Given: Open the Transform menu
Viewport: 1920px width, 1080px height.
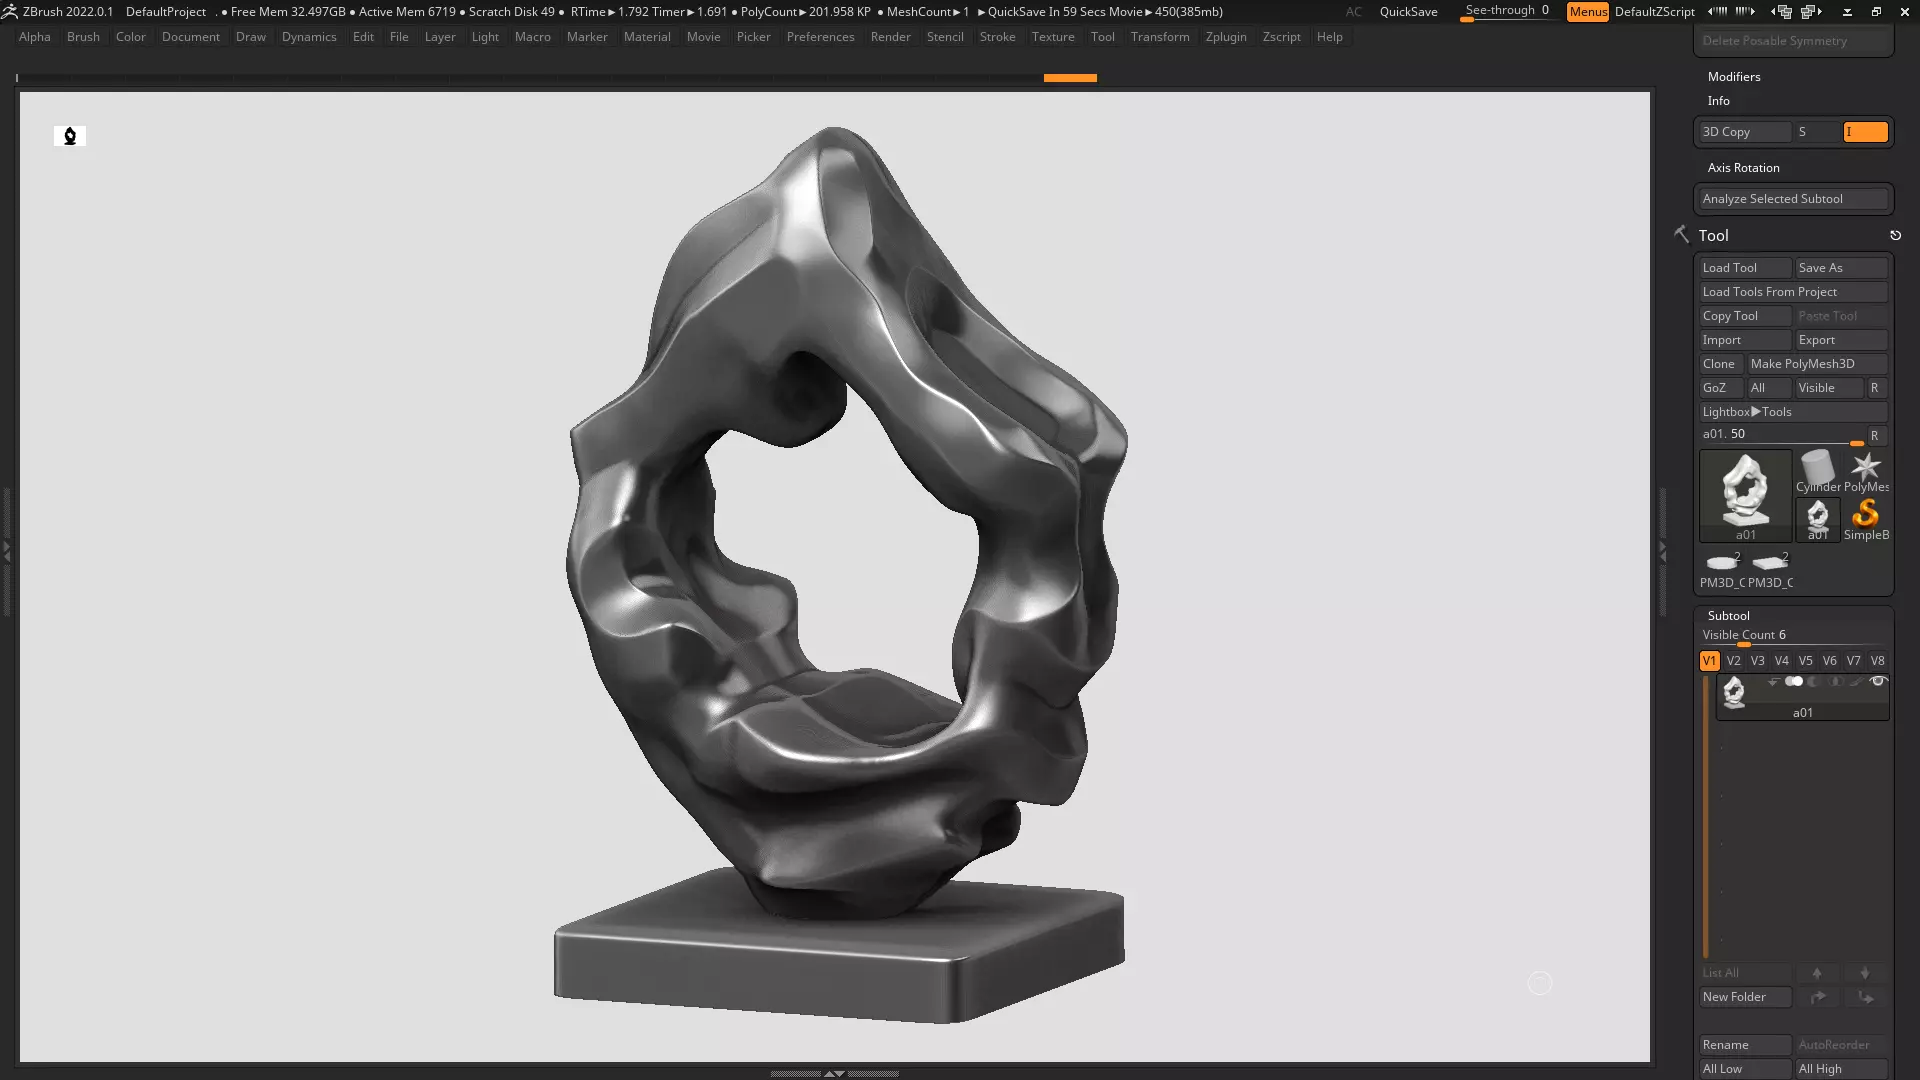Looking at the screenshot, I should point(1160,37).
